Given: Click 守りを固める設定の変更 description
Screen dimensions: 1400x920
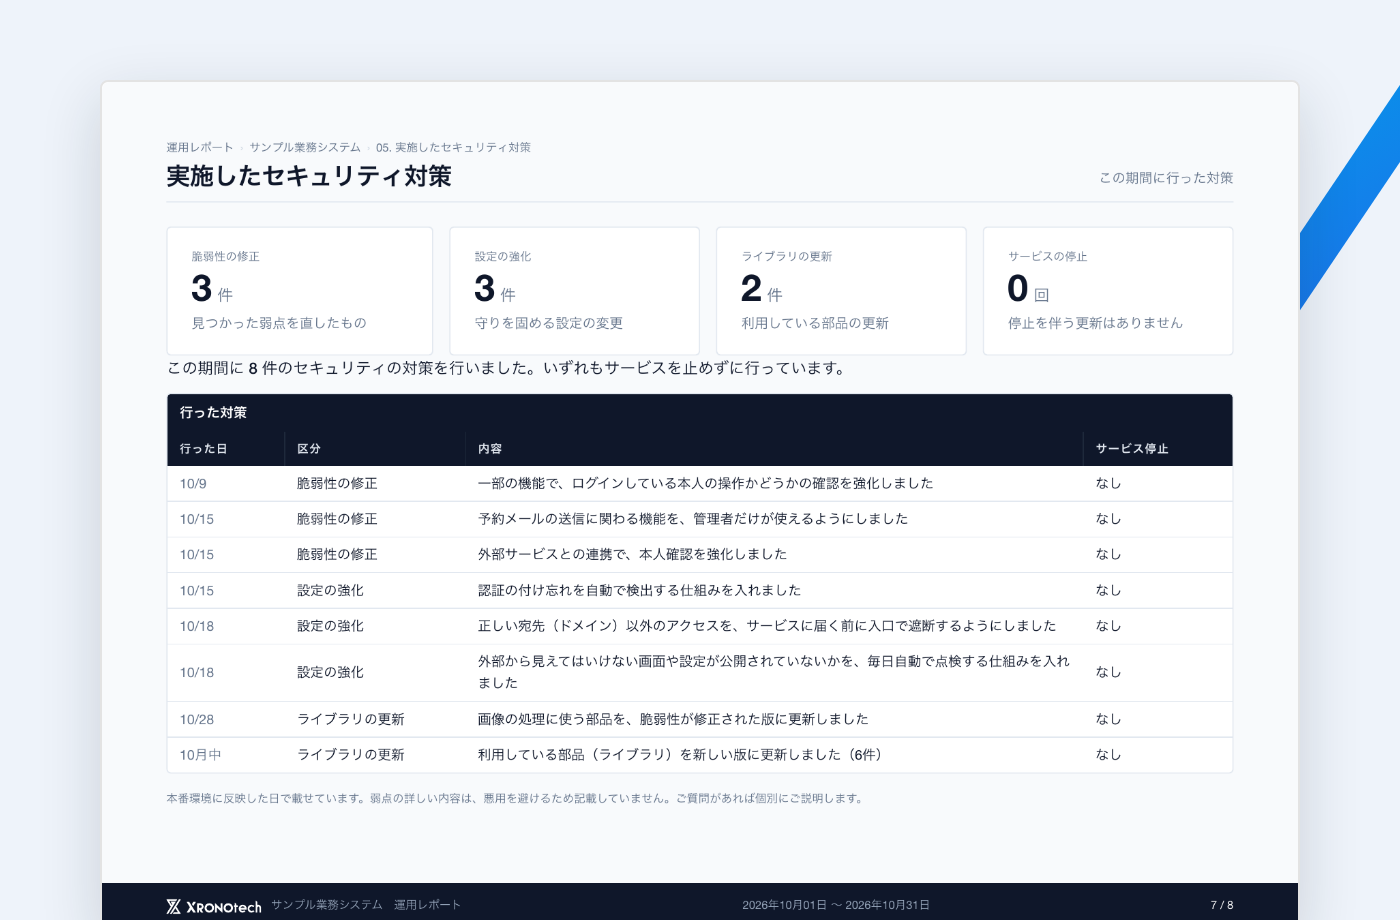Looking at the screenshot, I should 549,323.
